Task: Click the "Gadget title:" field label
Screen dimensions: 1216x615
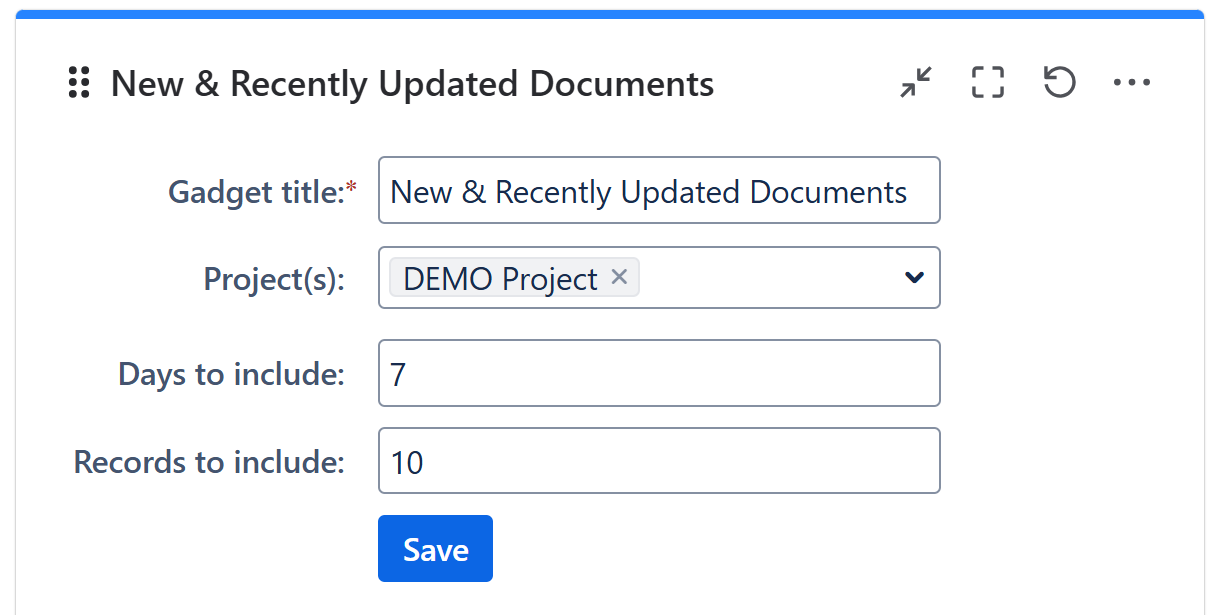Action: click(256, 191)
